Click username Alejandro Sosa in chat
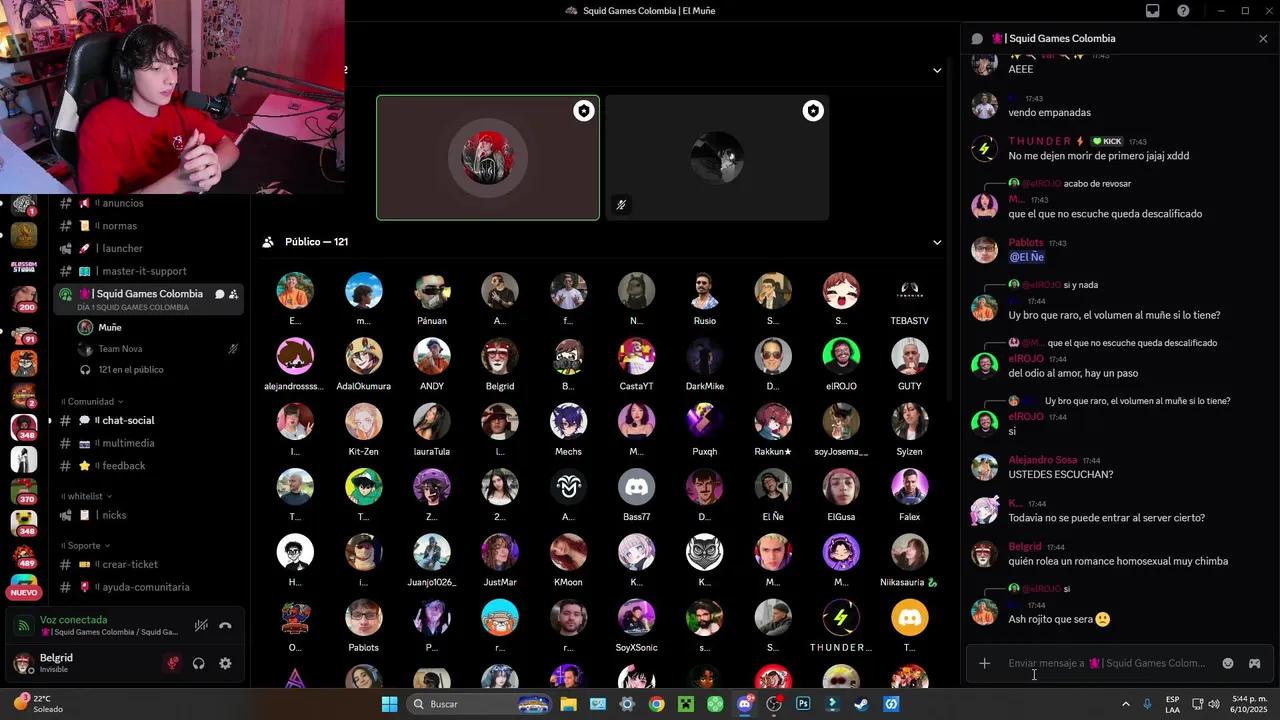The image size is (1280, 720). (x=1043, y=460)
